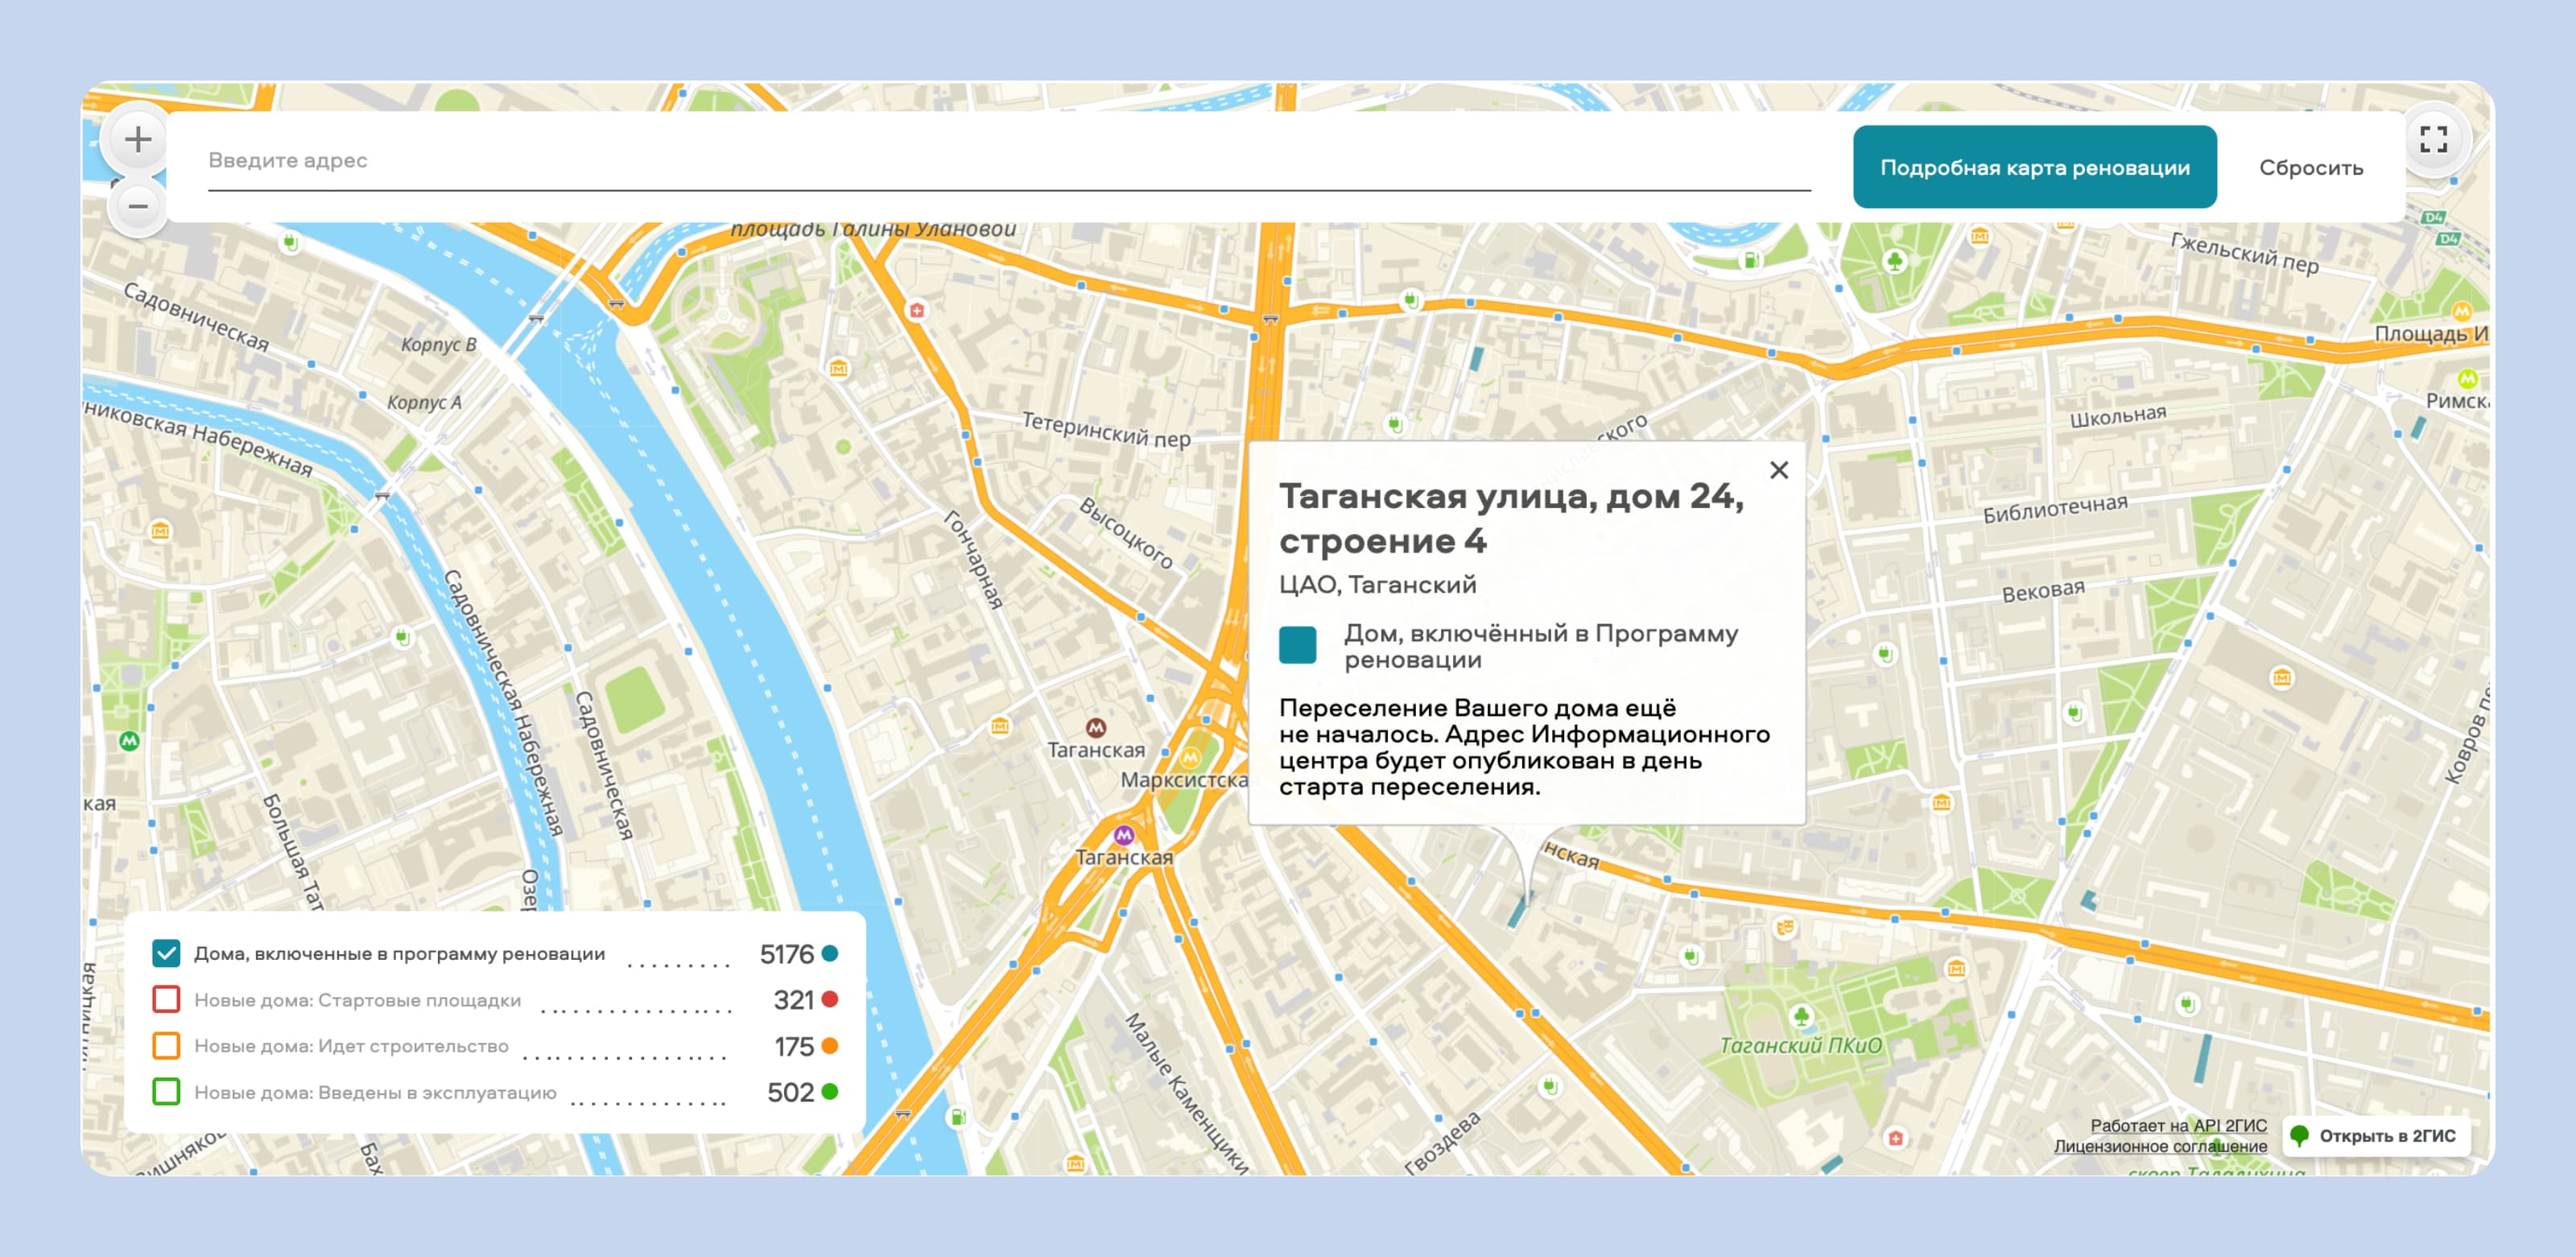Screen dimensions: 2576x1257
Task: Click the Сбросить reset button
Action: (2310, 168)
